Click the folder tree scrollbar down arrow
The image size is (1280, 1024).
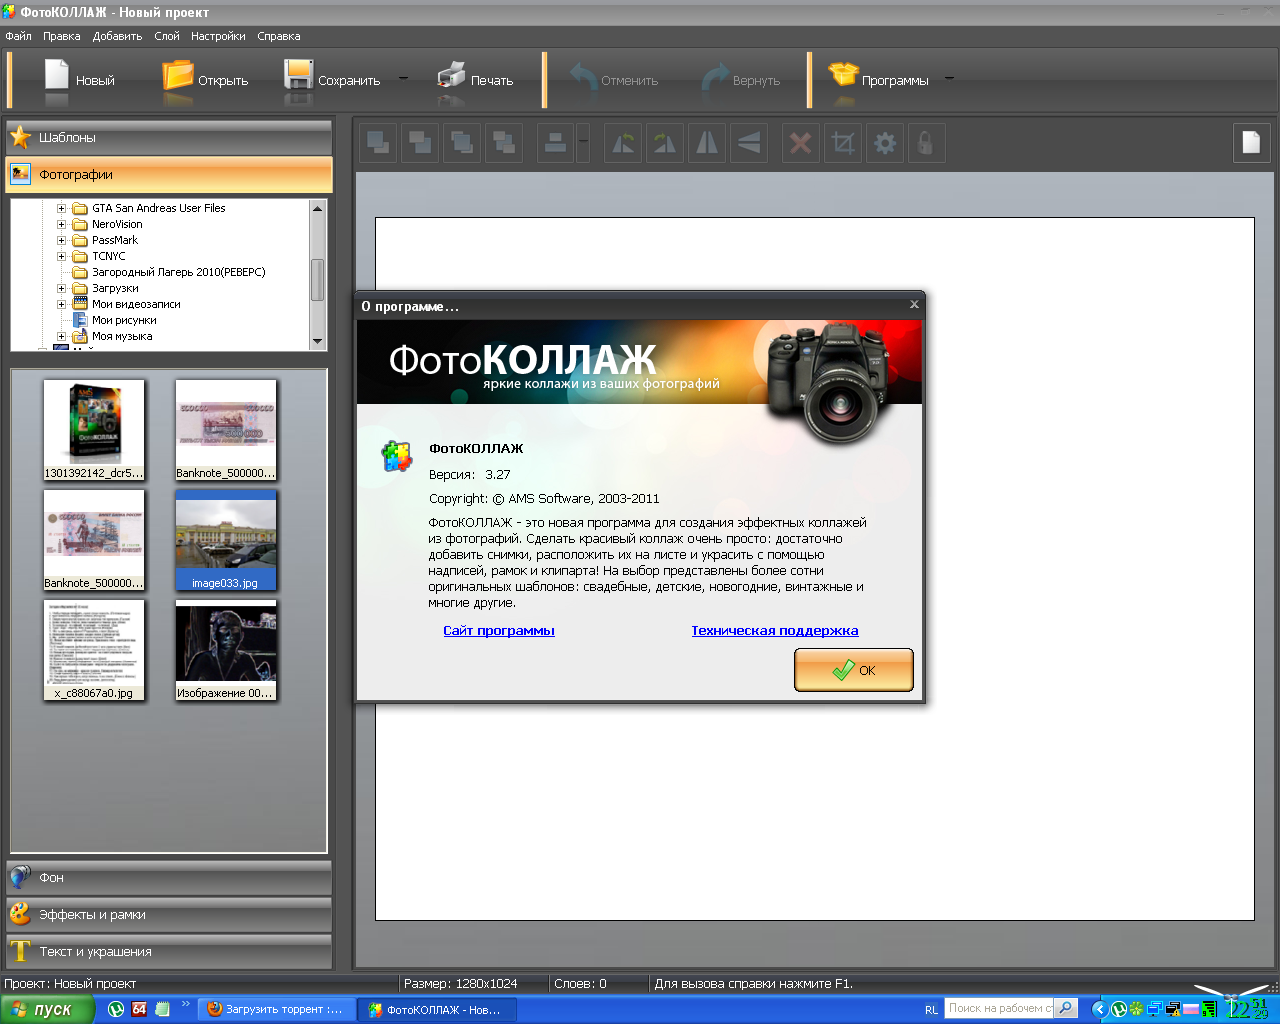tap(318, 341)
